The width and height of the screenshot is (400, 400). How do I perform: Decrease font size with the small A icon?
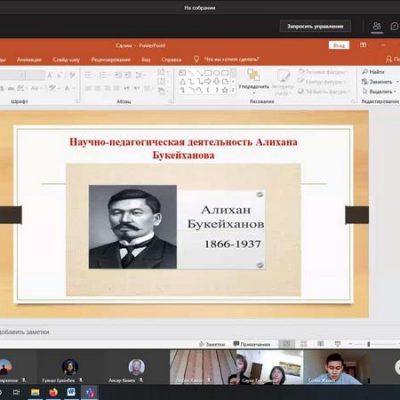60,76
